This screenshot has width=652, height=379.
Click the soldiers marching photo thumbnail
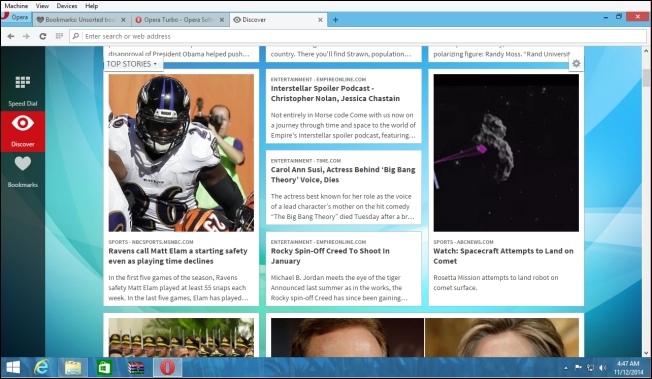click(181, 337)
